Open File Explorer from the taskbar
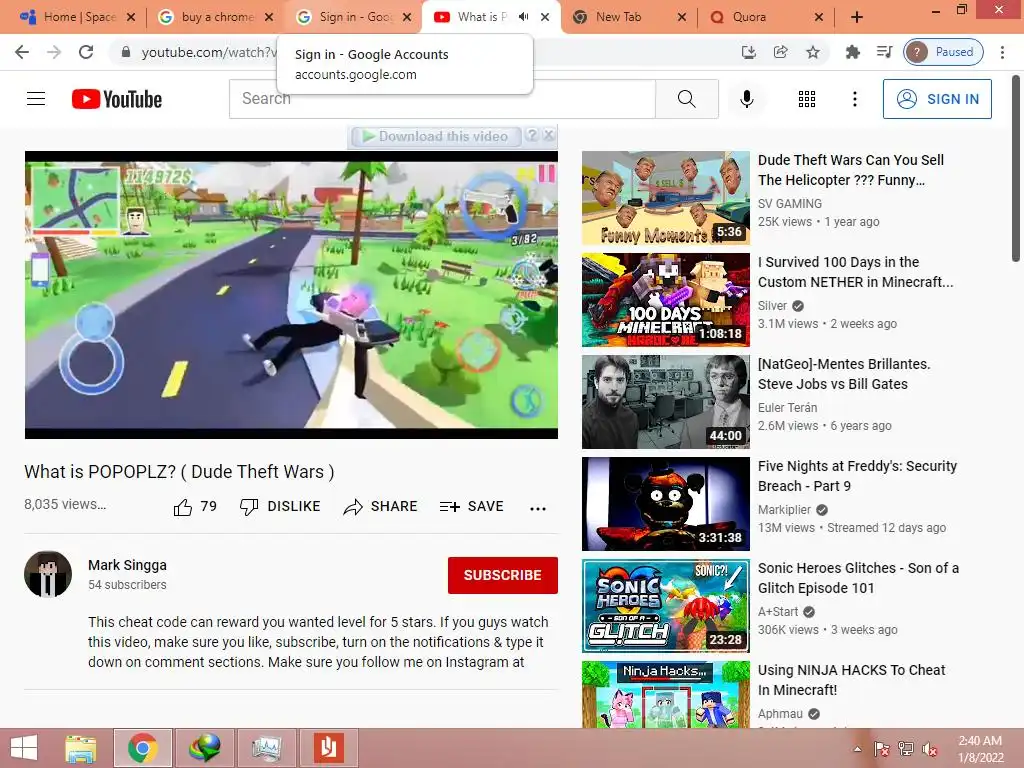The height and width of the screenshot is (768, 1024). tap(81, 748)
